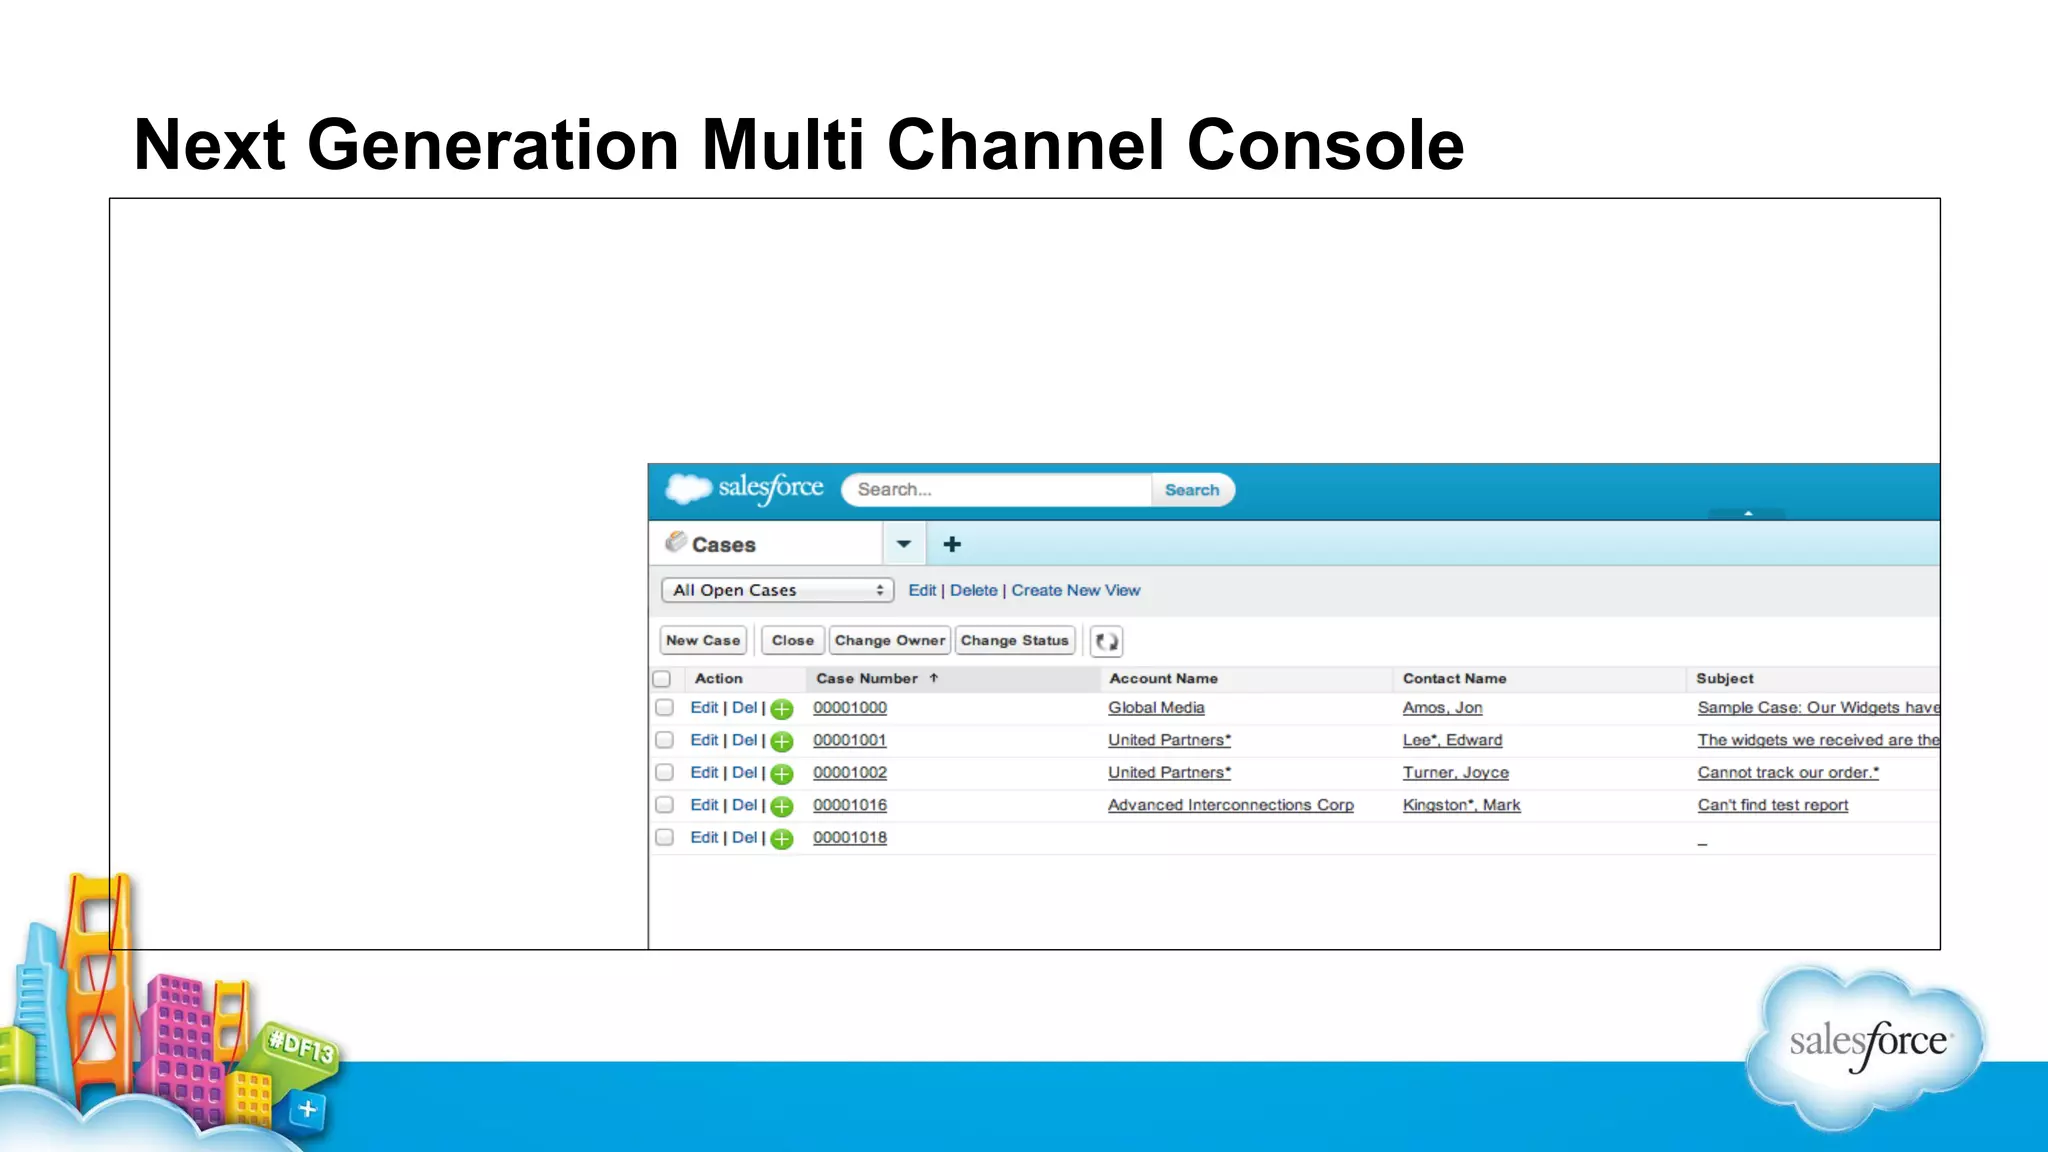
Task: Check the box for case 00001001
Action: point(664,740)
